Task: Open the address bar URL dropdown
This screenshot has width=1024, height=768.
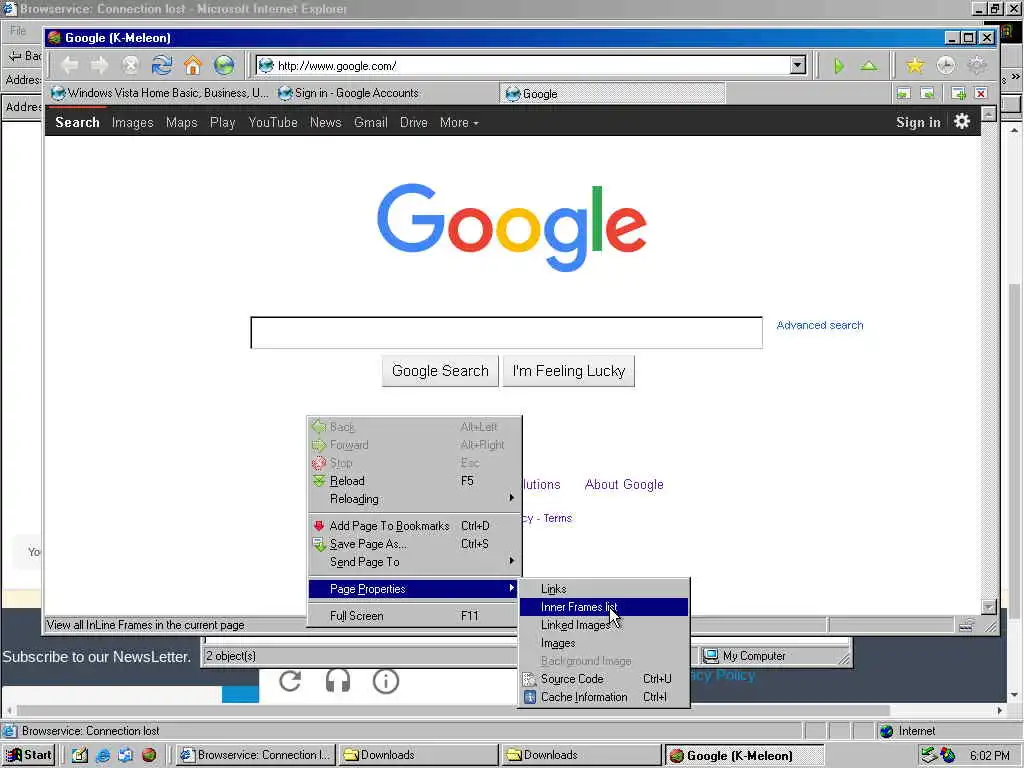Action: pos(797,65)
